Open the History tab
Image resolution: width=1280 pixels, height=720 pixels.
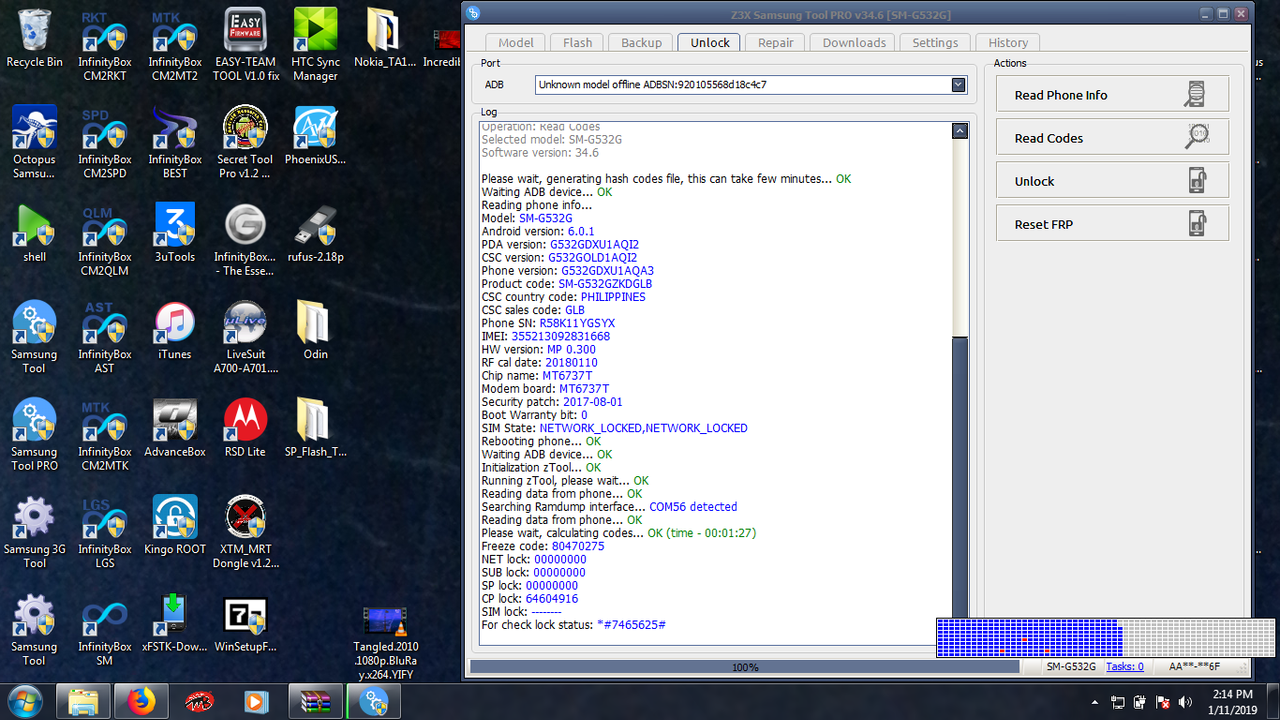click(1008, 42)
